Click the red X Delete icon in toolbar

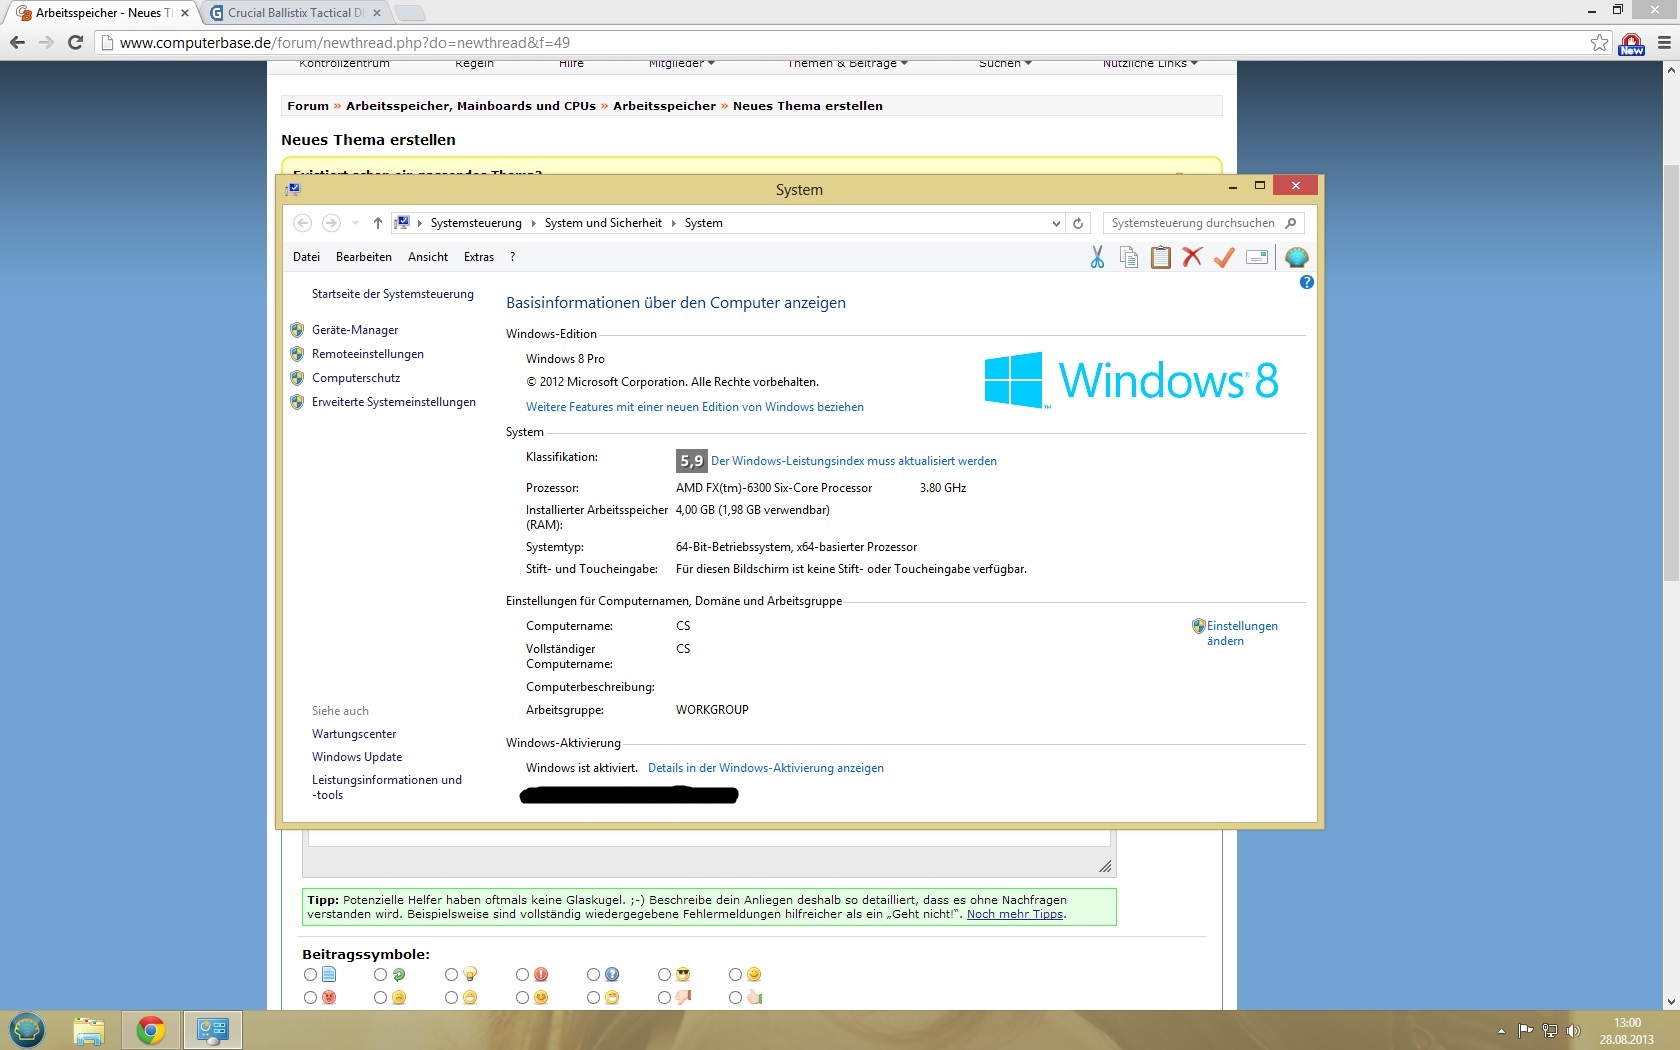click(1192, 257)
